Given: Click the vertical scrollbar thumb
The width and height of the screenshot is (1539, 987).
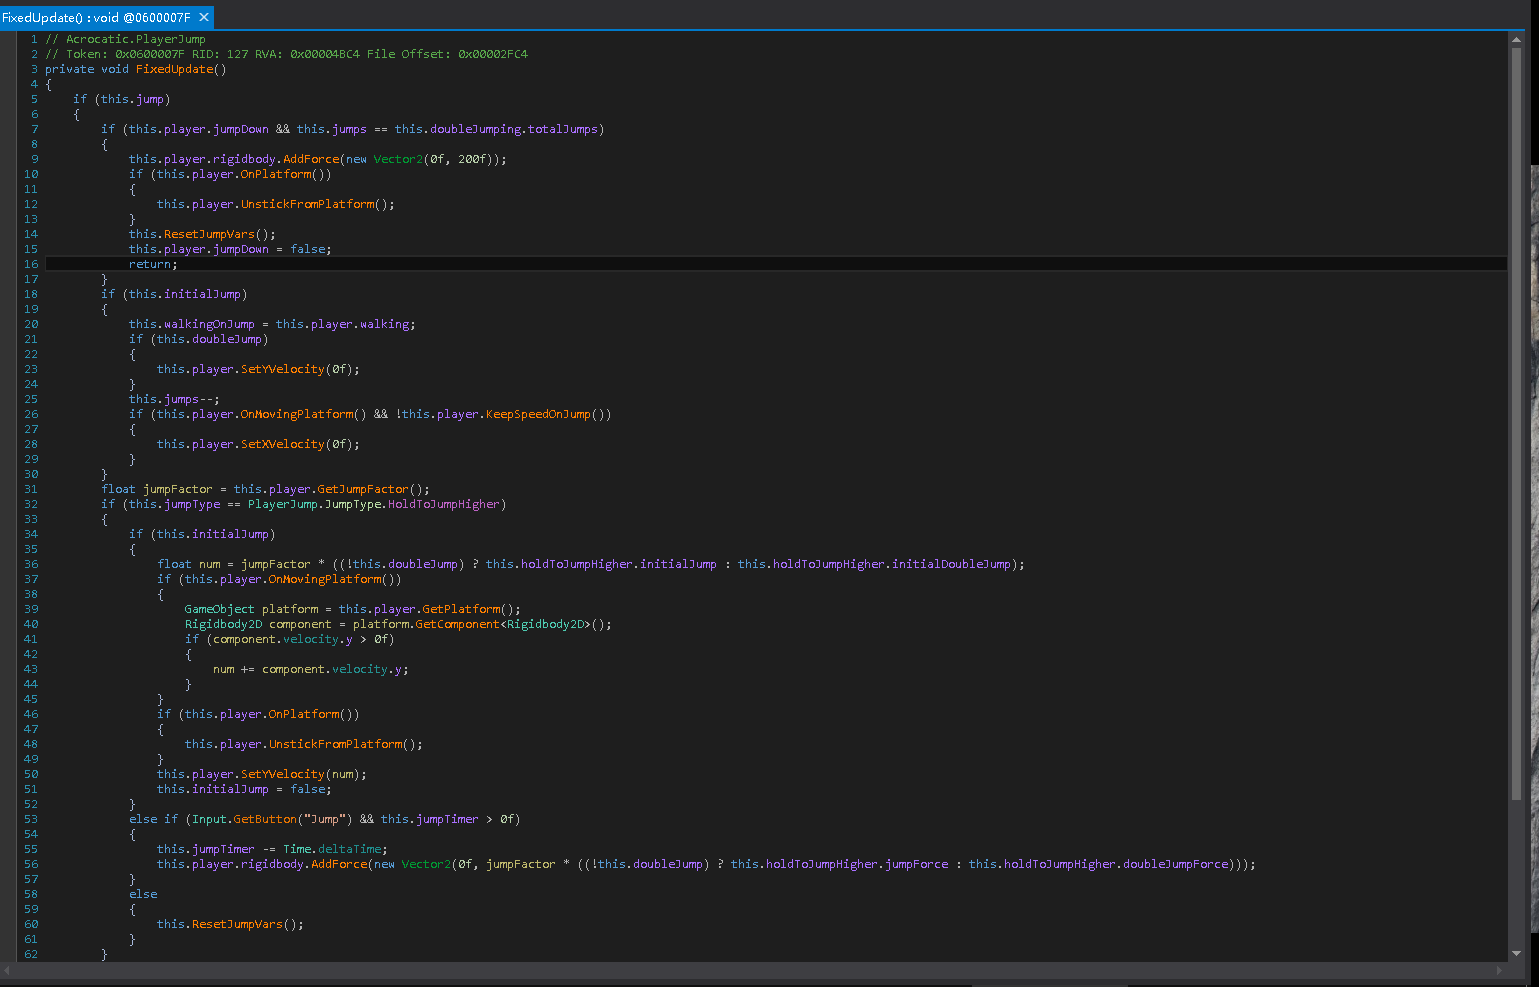Looking at the screenshot, I should [1516, 420].
